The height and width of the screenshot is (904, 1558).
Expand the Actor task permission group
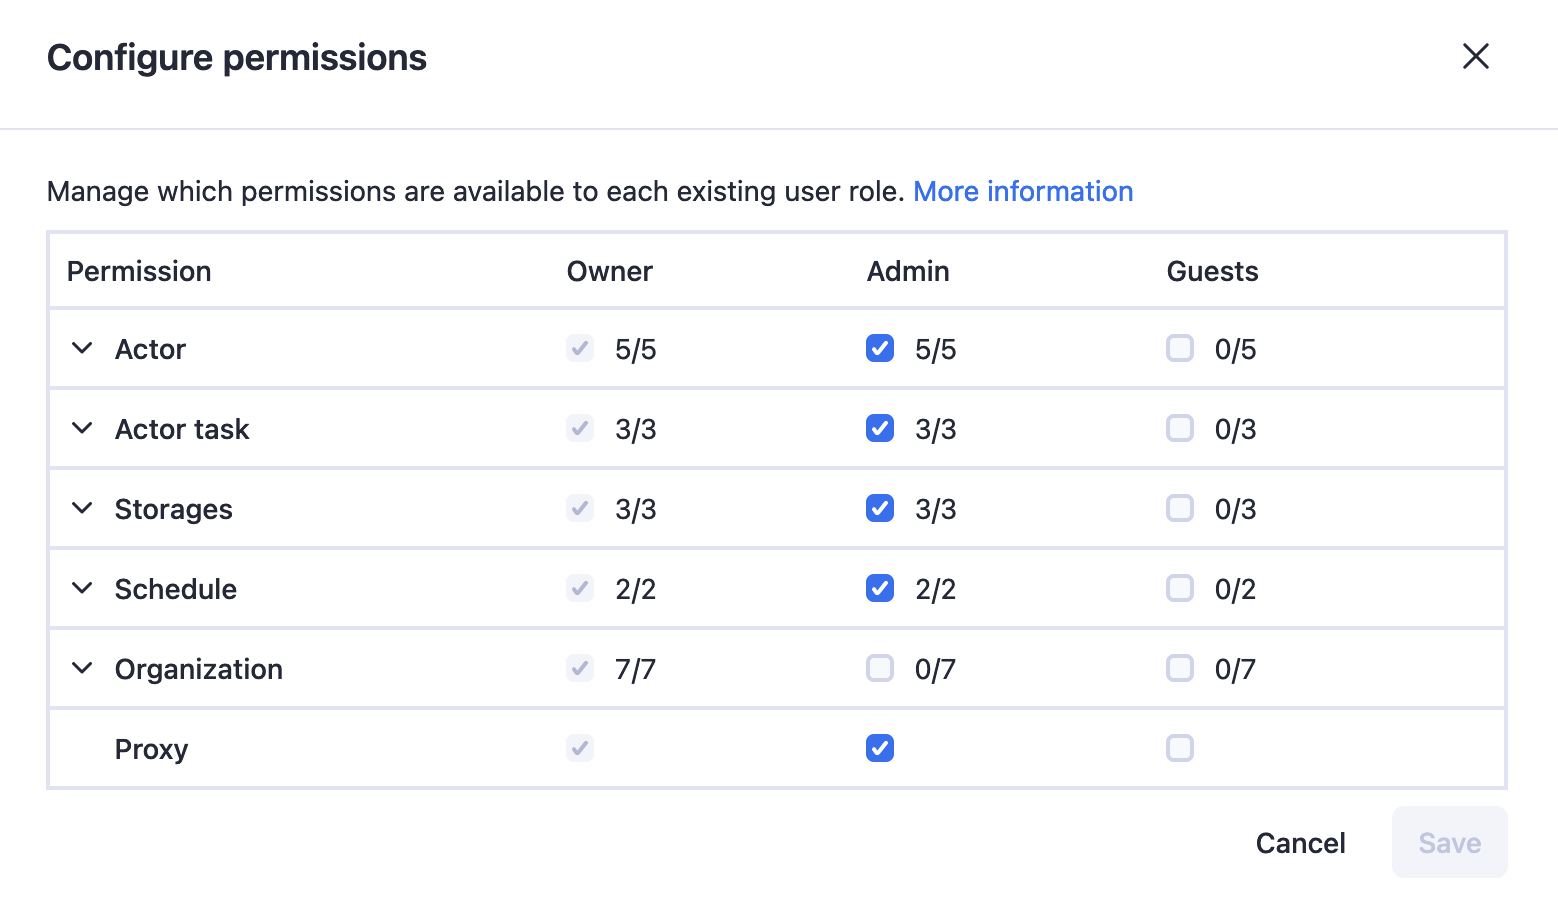pyautogui.click(x=82, y=428)
